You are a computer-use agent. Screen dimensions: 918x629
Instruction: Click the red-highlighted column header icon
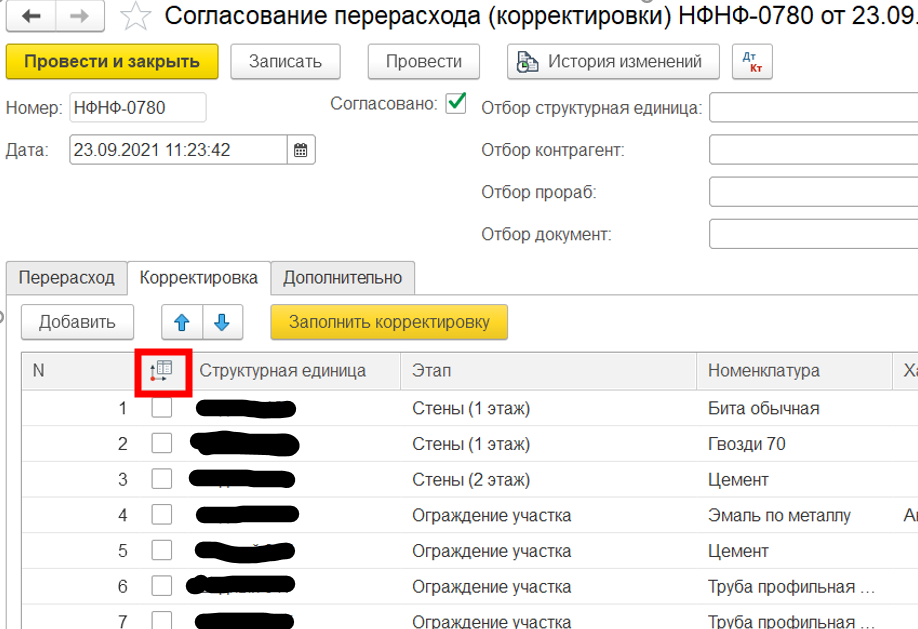coord(162,371)
